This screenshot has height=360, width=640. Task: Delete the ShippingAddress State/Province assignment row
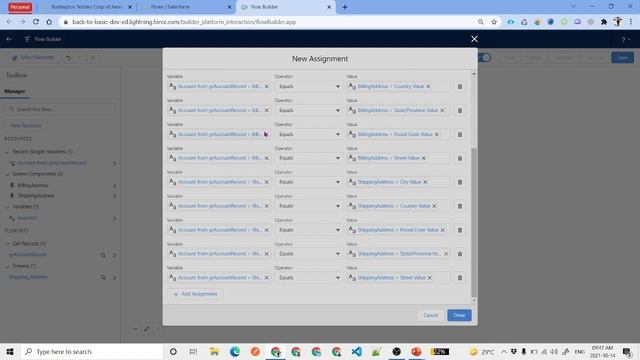(460, 254)
